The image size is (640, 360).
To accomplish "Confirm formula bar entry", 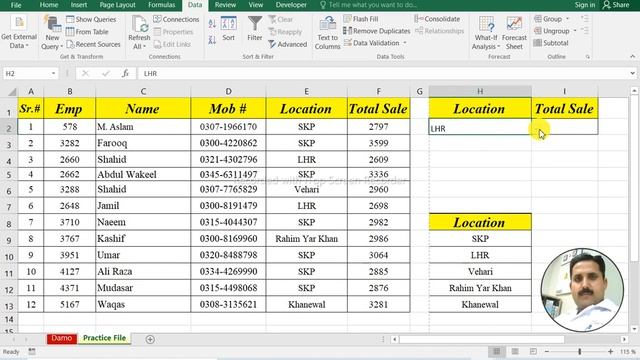I will [106, 73].
